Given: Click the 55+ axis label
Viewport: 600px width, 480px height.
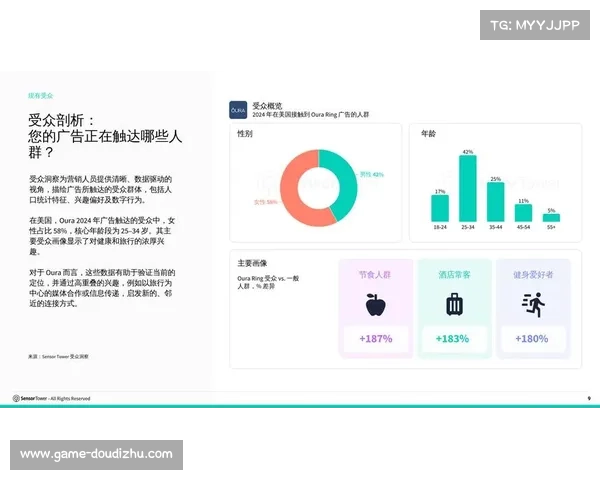Looking at the screenshot, I should coord(551,227).
